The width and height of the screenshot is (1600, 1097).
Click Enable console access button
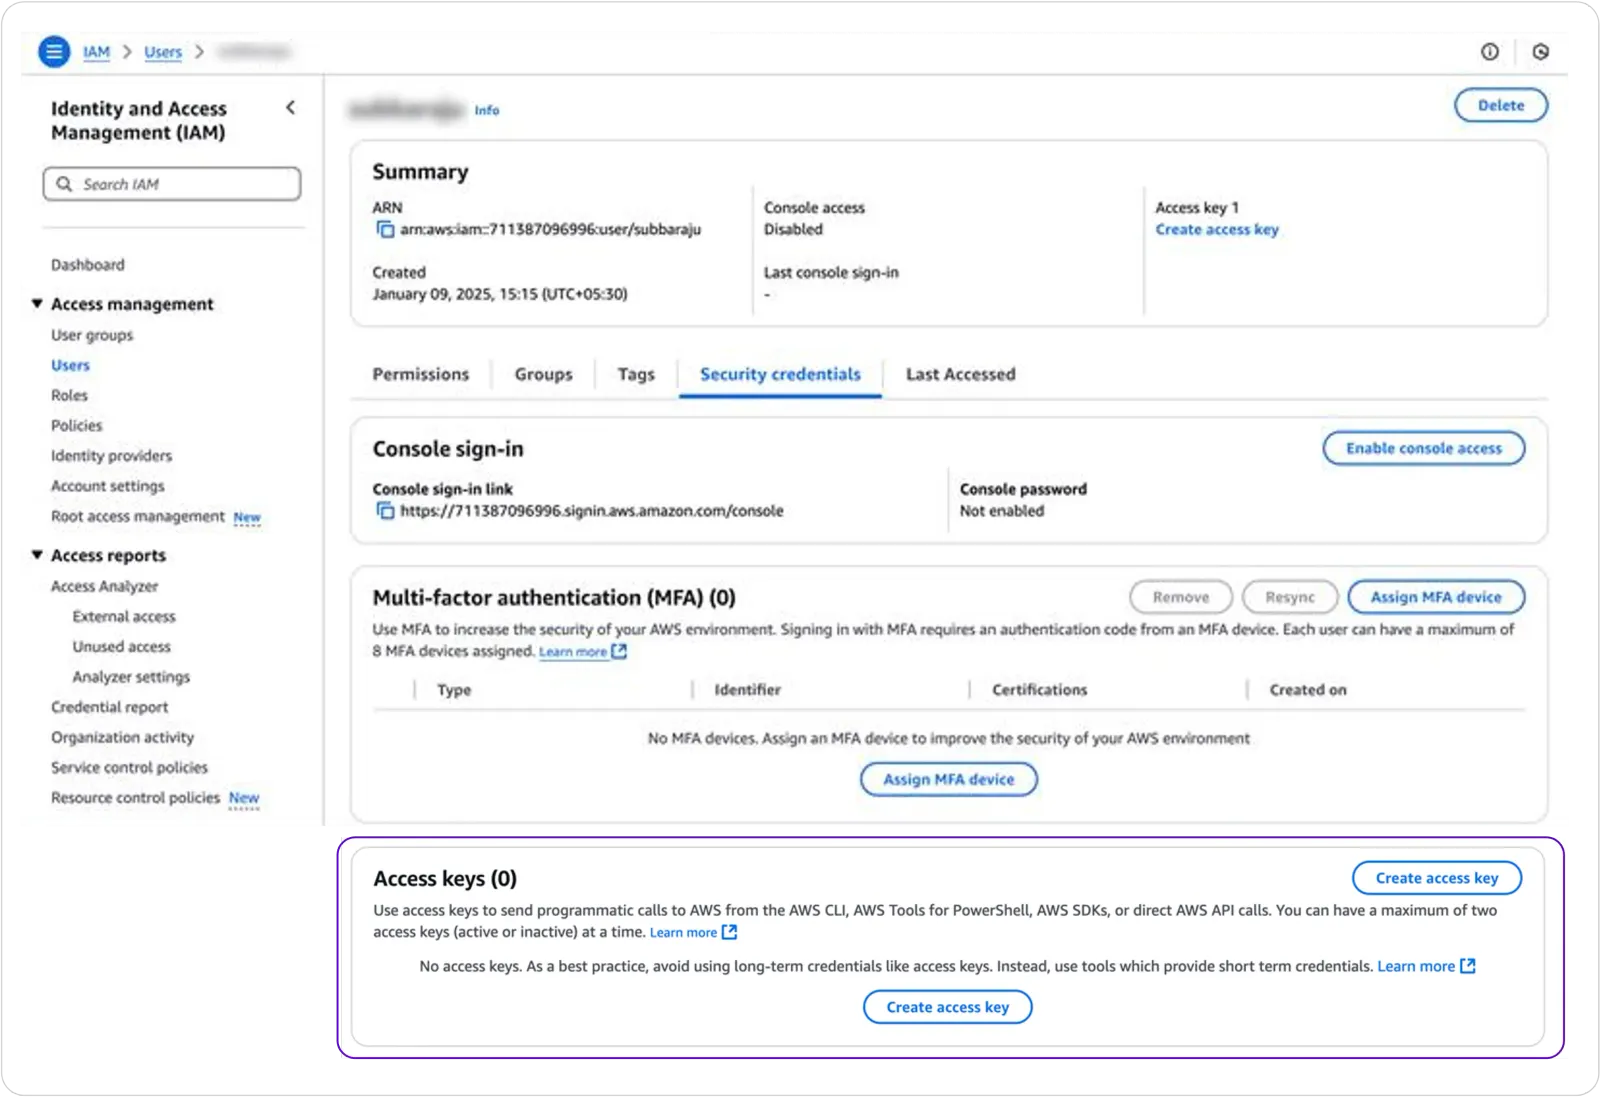point(1424,448)
